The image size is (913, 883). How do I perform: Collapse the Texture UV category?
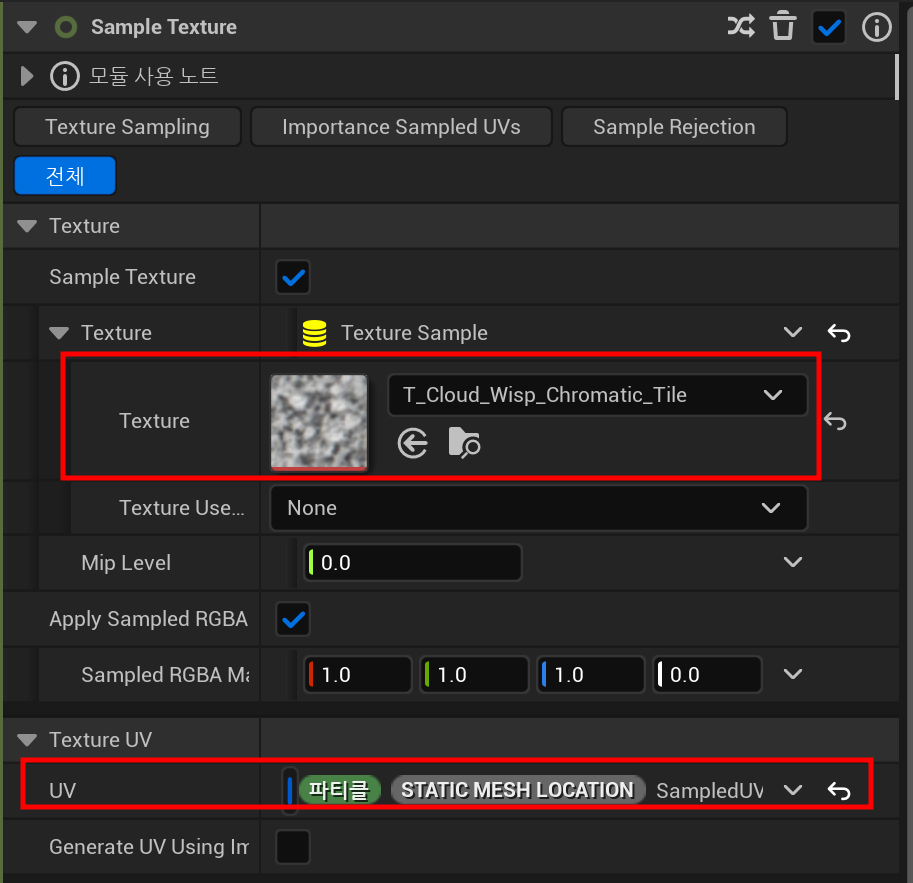coord(27,740)
